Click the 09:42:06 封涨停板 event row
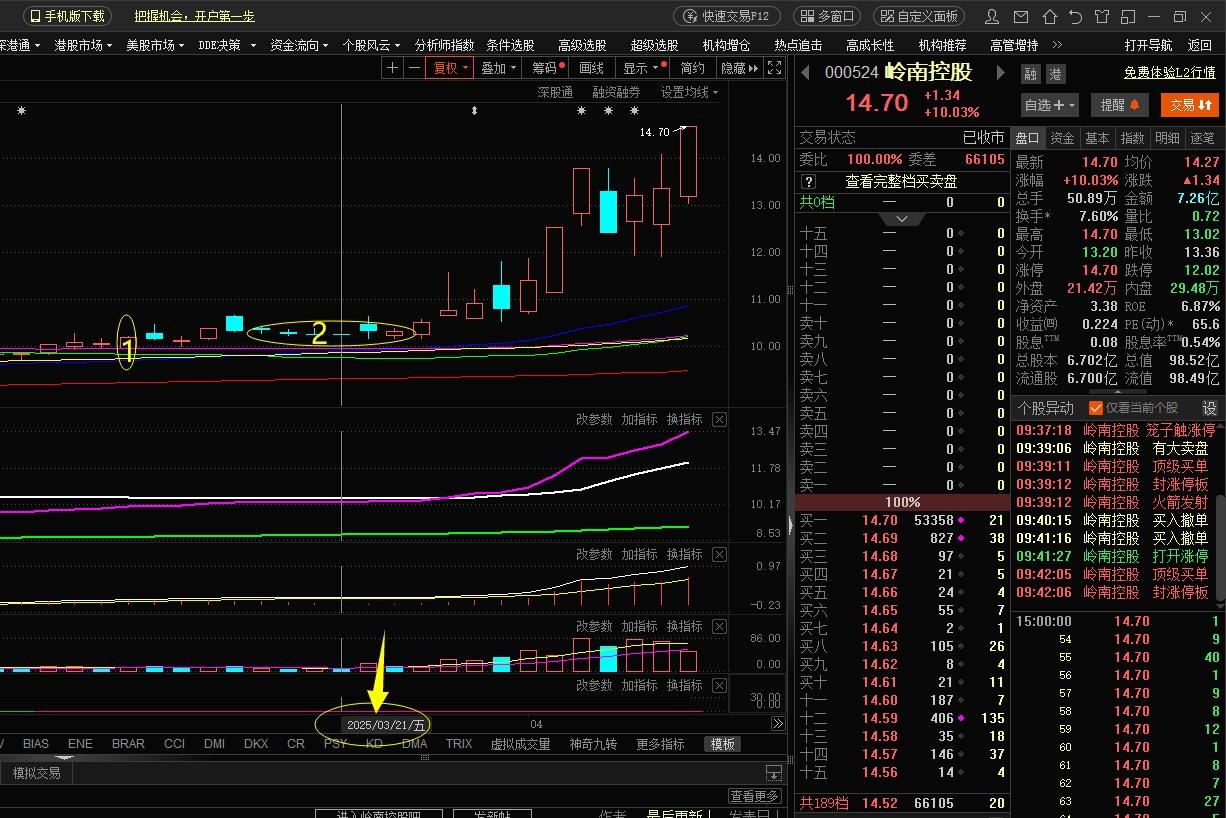 (1112, 592)
